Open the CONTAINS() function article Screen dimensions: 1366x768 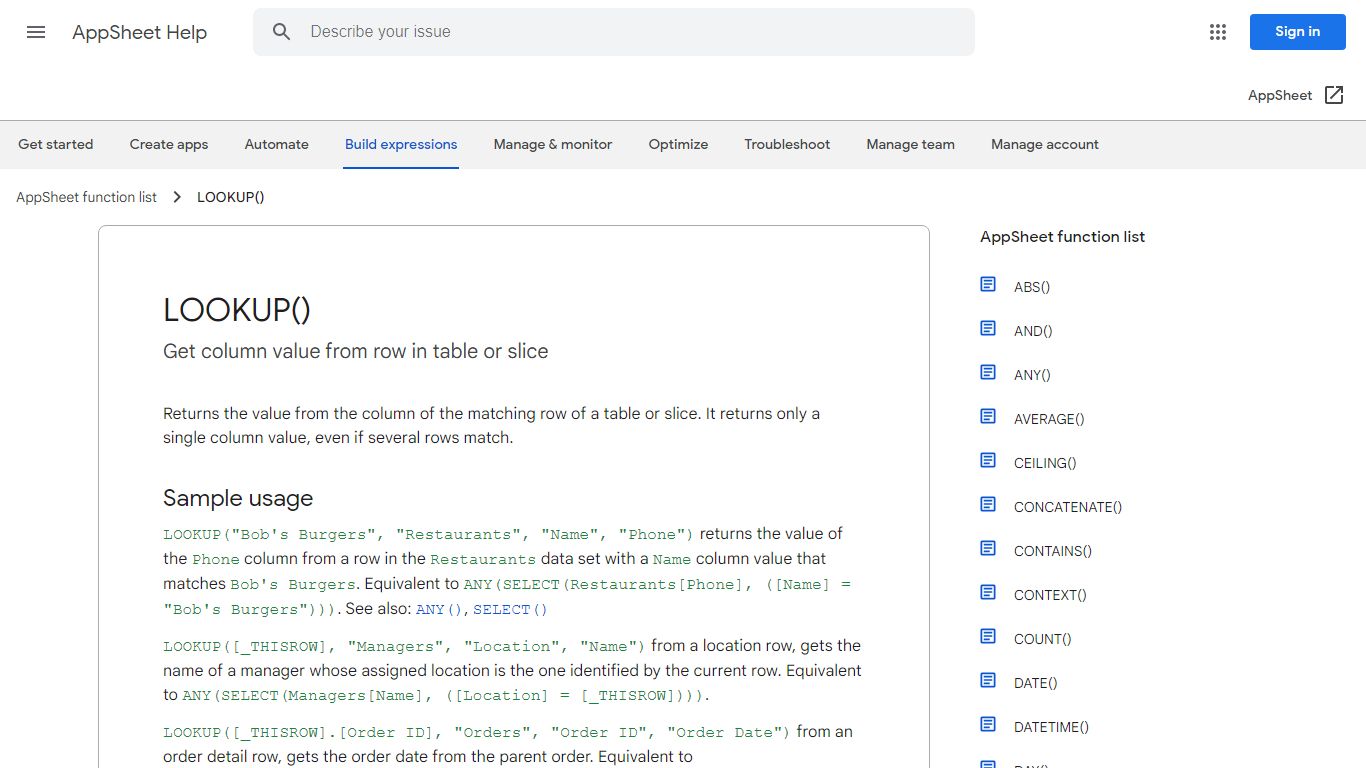[1053, 551]
